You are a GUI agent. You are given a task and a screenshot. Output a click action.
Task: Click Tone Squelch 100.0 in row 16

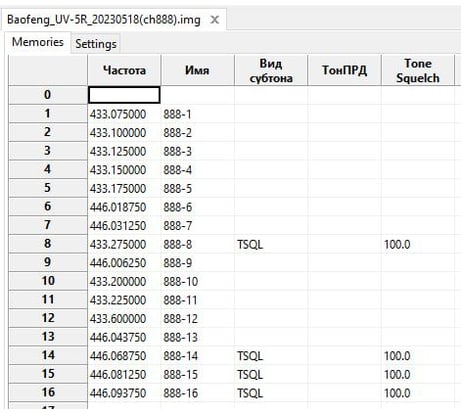pos(418,393)
